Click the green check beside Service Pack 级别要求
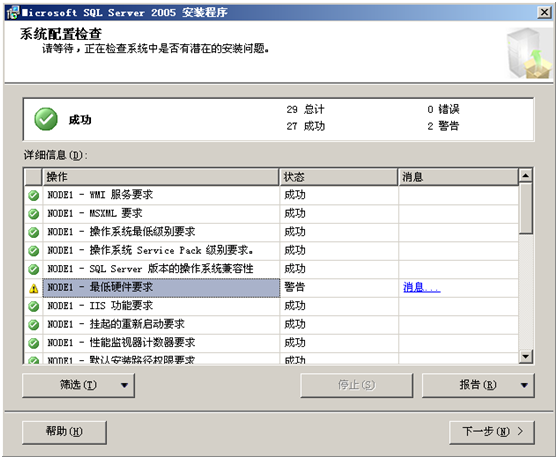The image size is (558, 459). pyautogui.click(x=33, y=250)
